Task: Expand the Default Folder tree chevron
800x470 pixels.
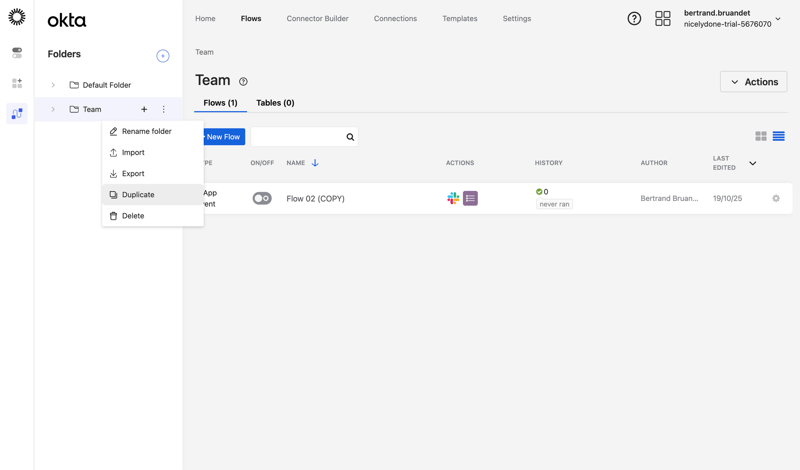Action: point(53,85)
